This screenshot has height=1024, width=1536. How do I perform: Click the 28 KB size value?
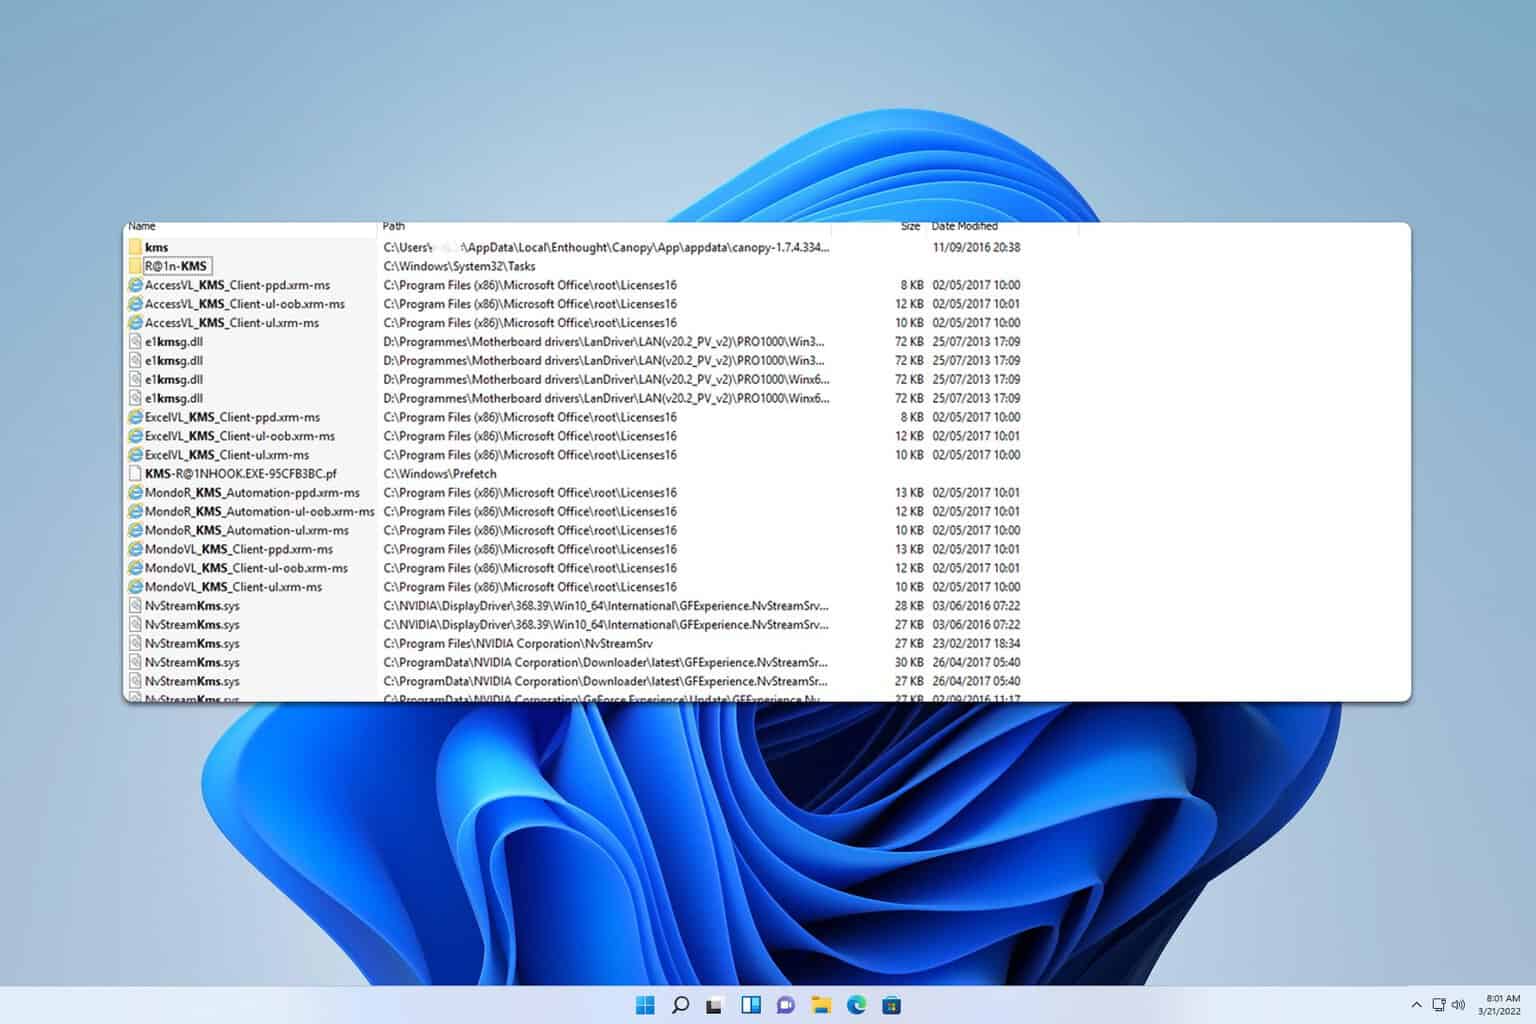909,606
